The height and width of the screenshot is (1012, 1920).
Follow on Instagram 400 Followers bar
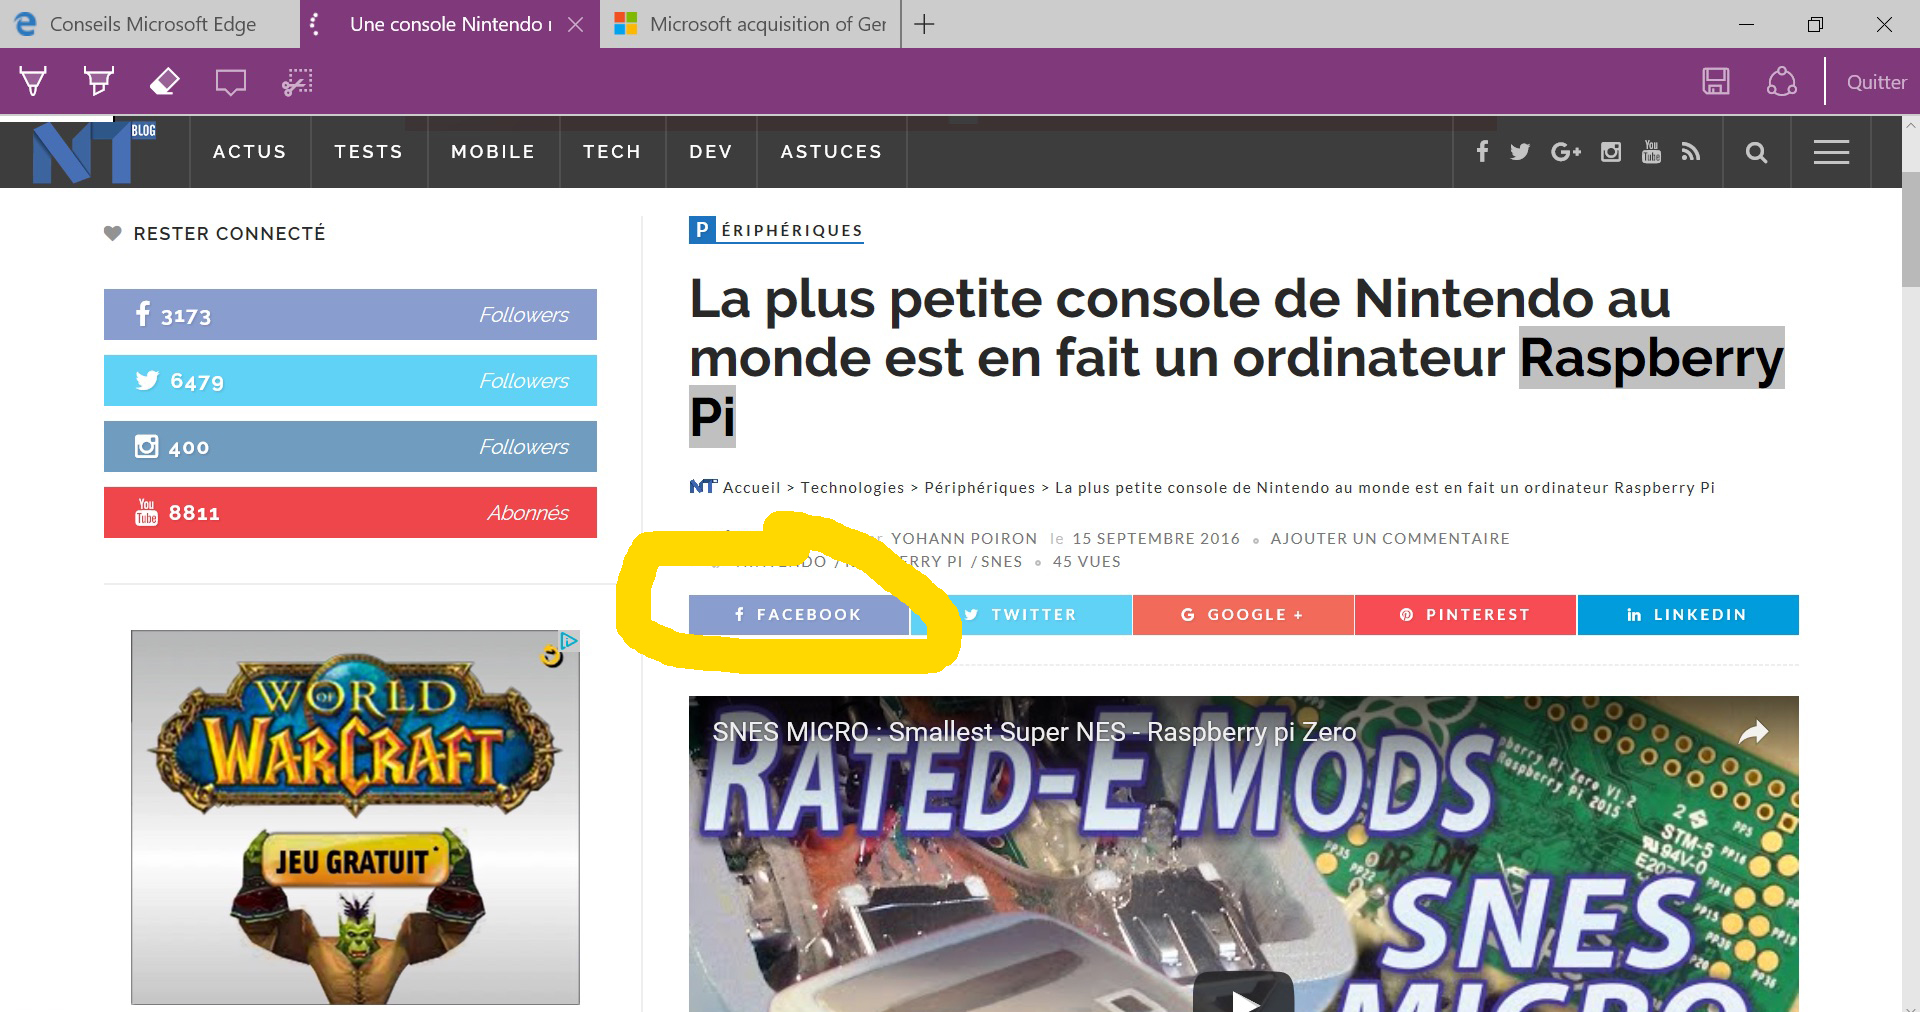(350, 447)
